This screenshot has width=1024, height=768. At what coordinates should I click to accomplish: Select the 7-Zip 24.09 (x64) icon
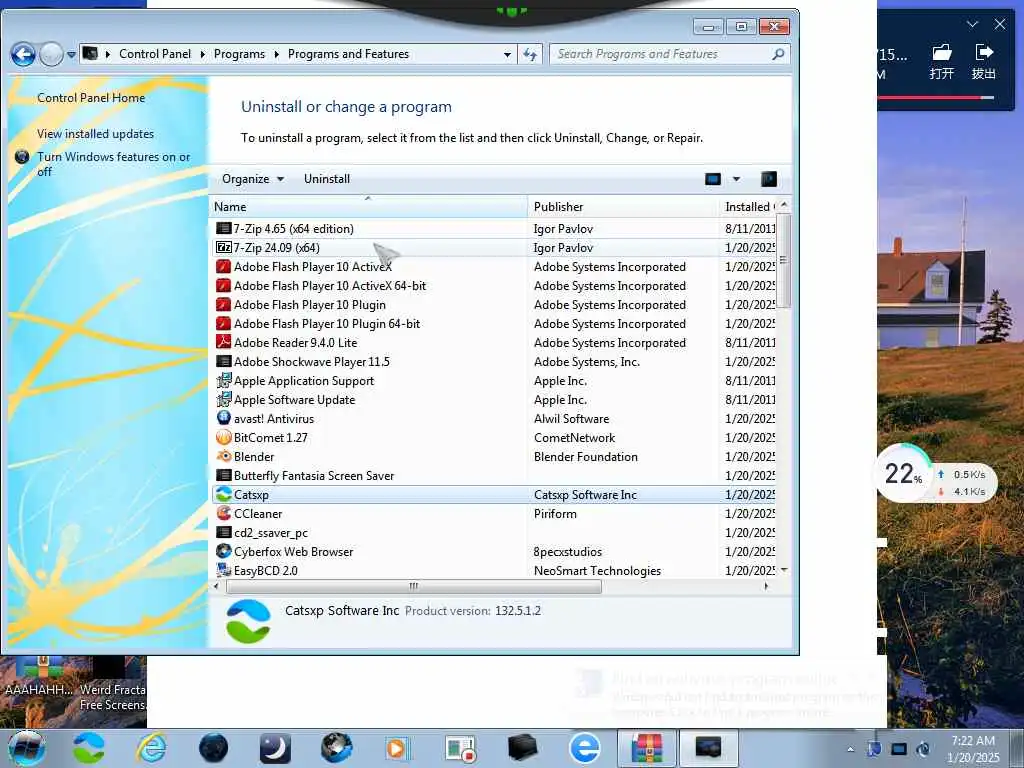(x=223, y=248)
